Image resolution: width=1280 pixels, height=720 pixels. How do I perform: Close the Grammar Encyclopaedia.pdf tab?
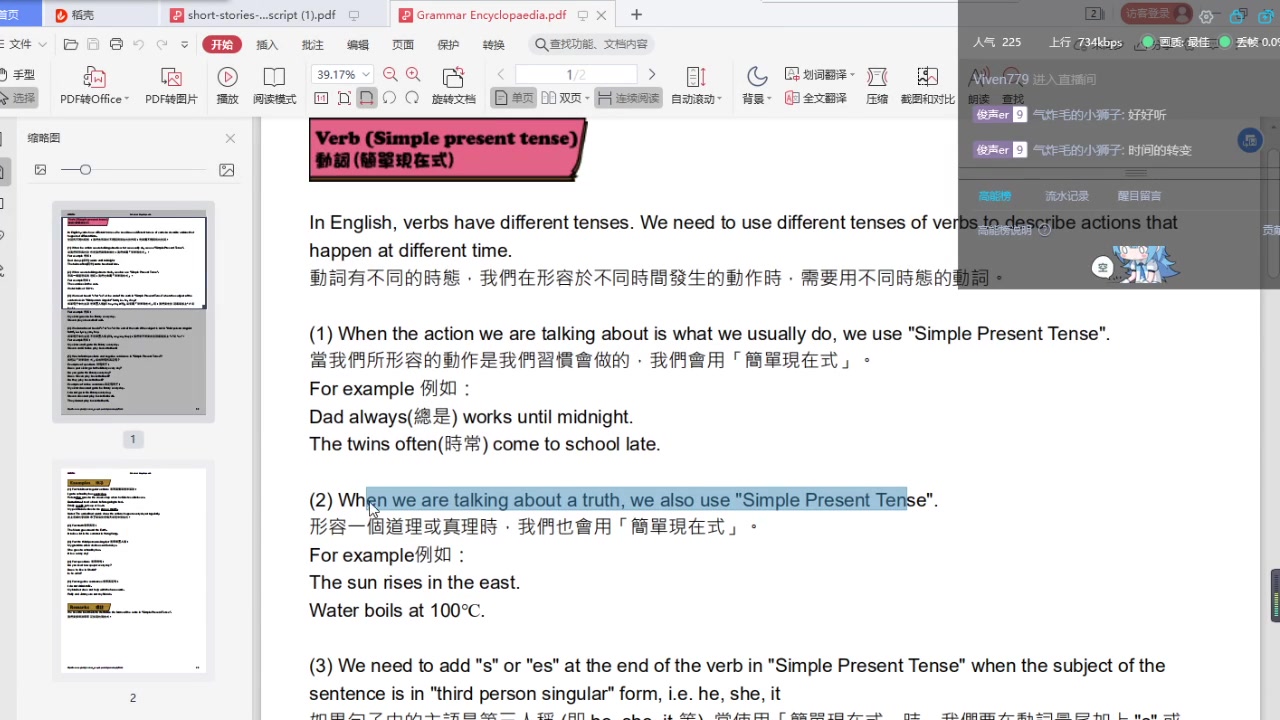pos(601,15)
